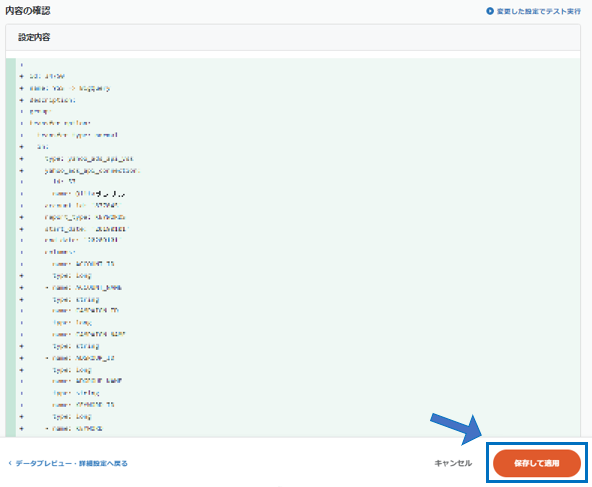Click plus marker beside start_date line
The width and height of the screenshot is (592, 487).
tap(22, 229)
